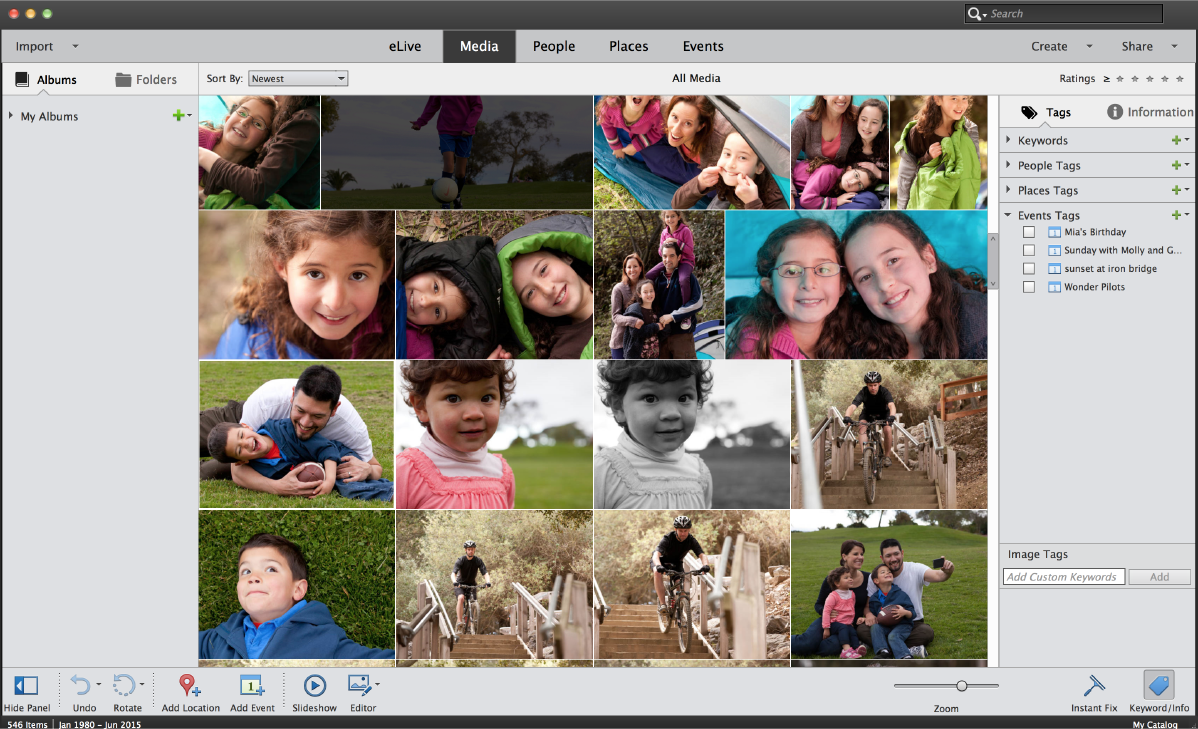Click the Add Location pin icon

click(189, 685)
